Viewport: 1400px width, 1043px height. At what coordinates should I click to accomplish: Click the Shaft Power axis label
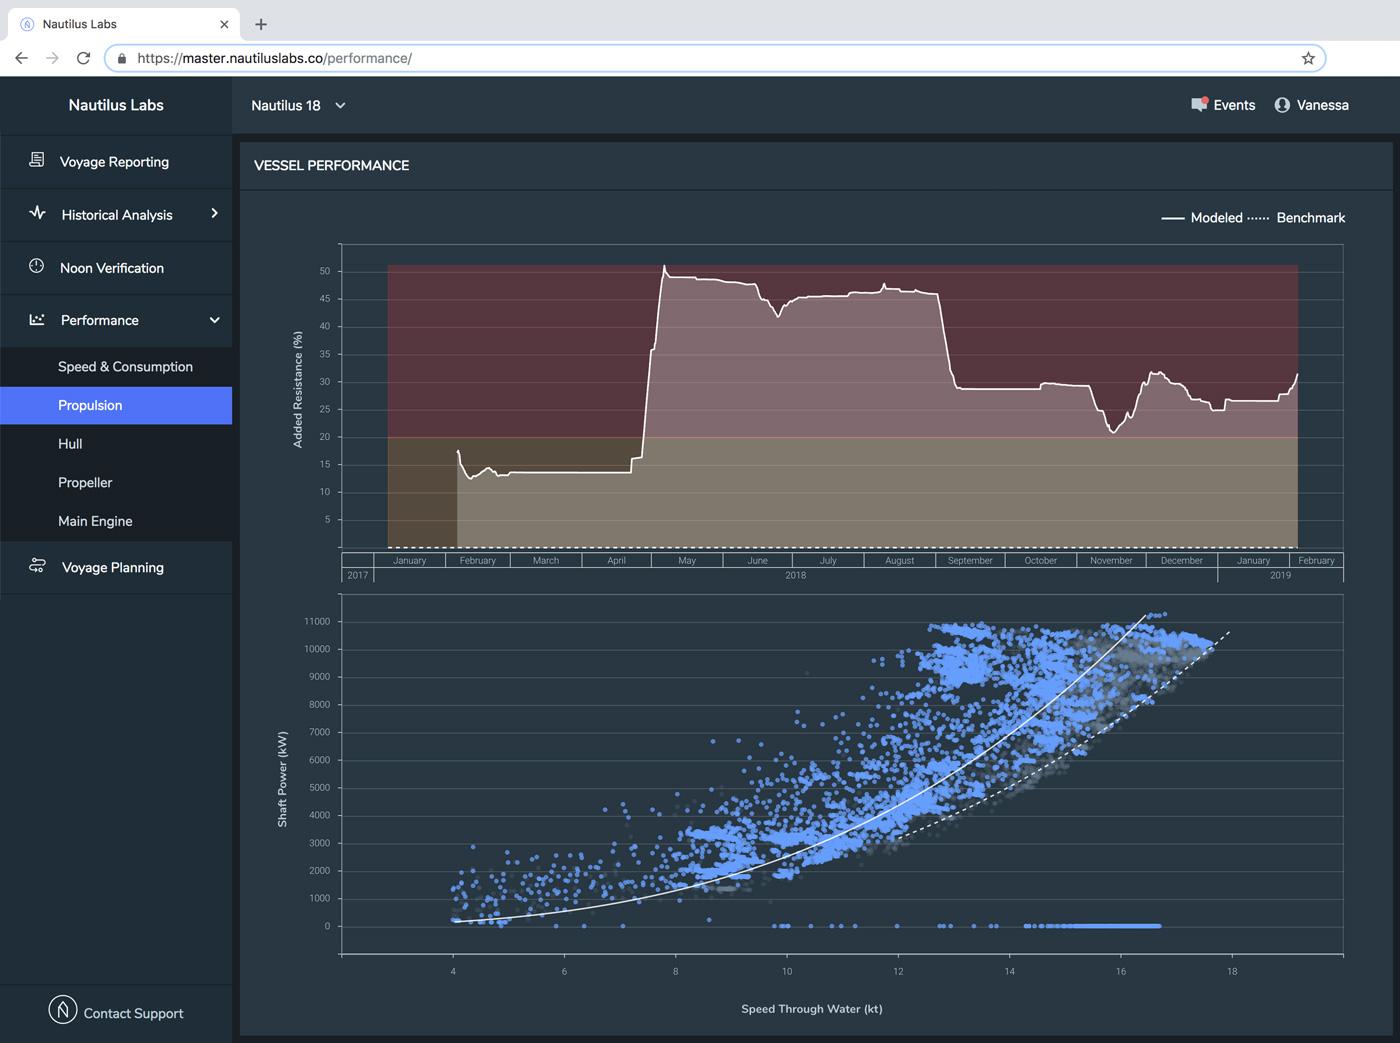(x=282, y=779)
